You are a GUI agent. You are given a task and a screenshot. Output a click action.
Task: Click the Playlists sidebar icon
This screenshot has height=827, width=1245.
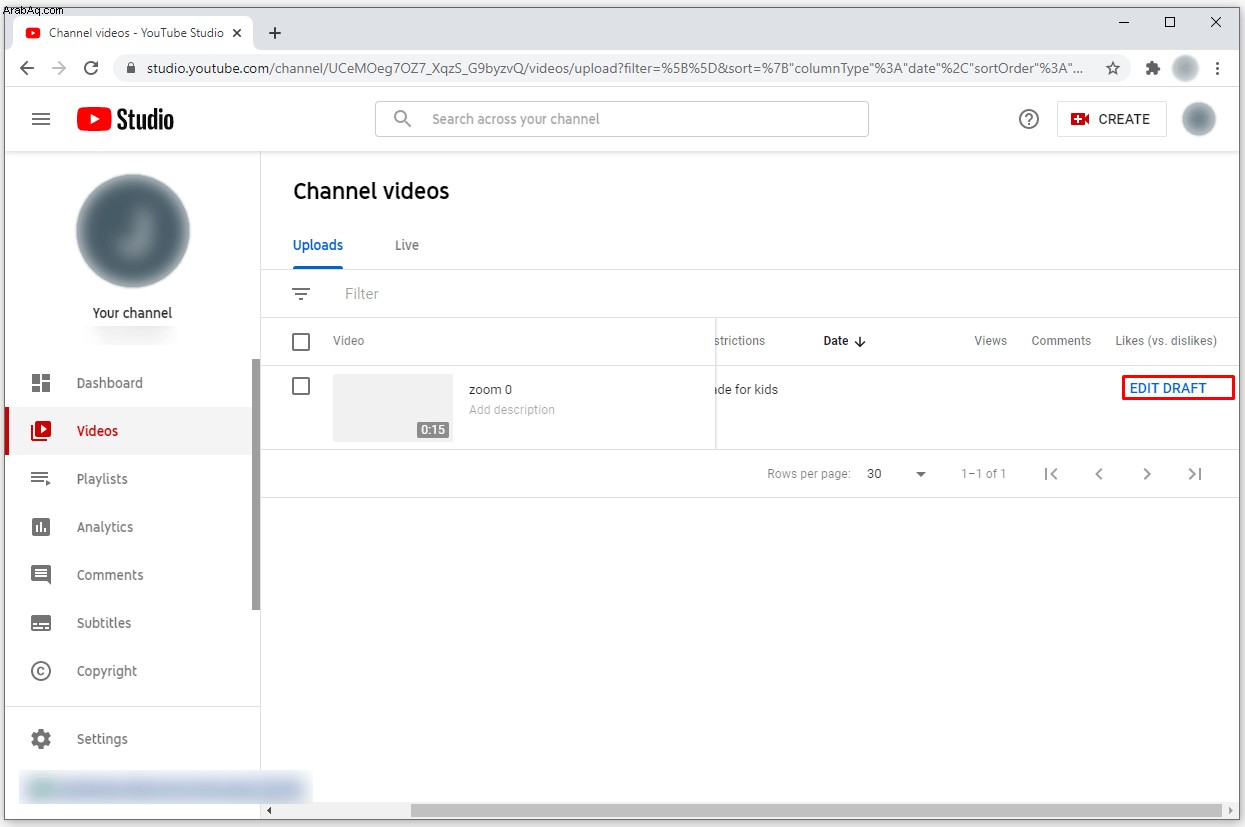click(41, 479)
